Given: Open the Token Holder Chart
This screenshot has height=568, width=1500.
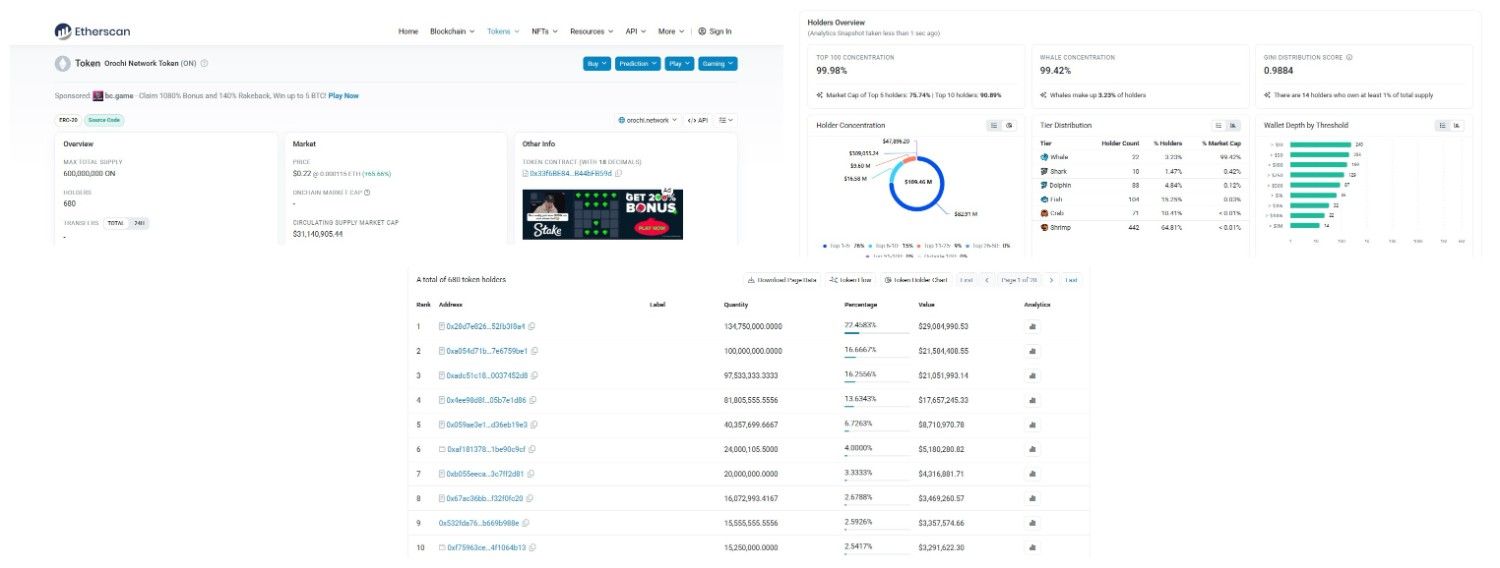Looking at the screenshot, I should (915, 280).
